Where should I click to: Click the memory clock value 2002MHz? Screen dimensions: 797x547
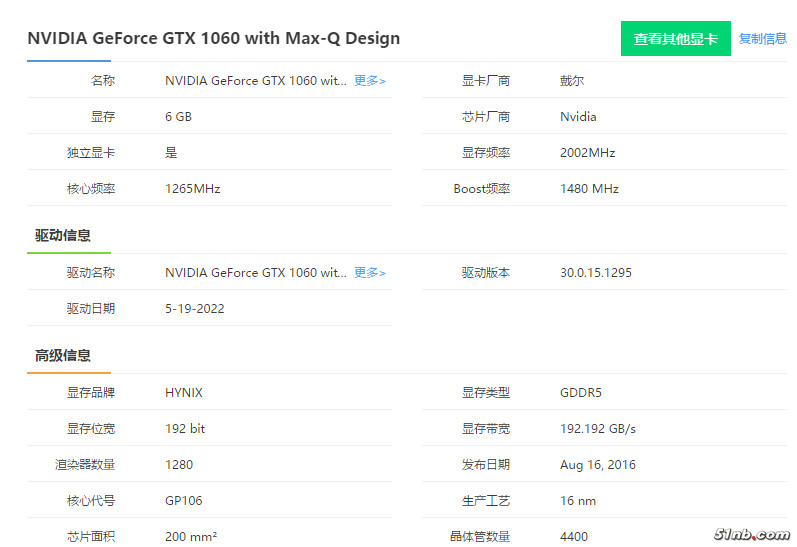(x=588, y=153)
